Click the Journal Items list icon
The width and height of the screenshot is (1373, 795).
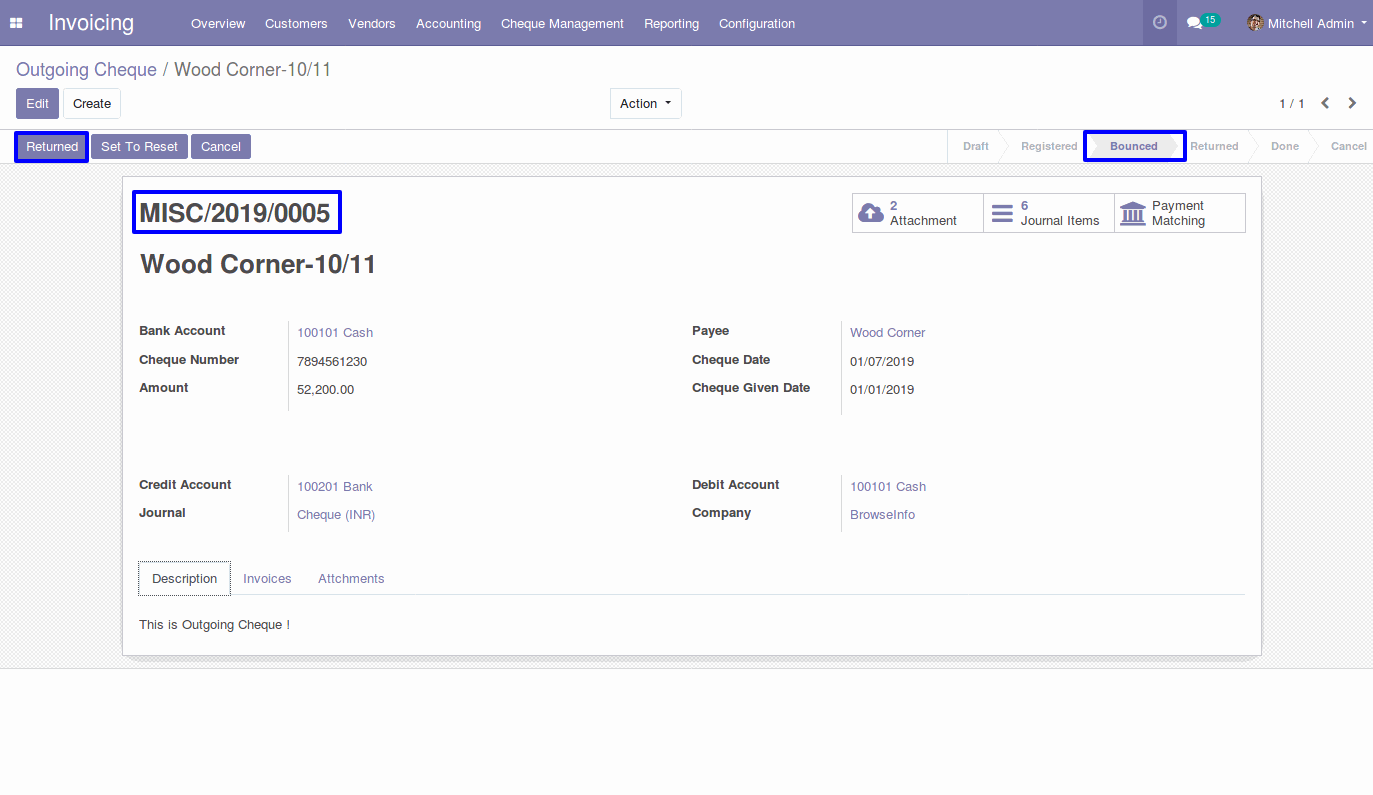(x=1002, y=213)
